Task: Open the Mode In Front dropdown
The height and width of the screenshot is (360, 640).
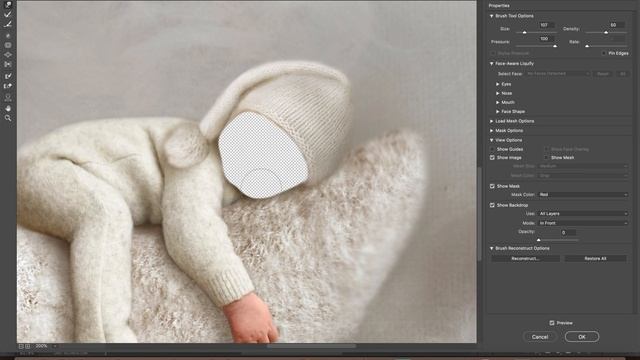Action: point(582,223)
